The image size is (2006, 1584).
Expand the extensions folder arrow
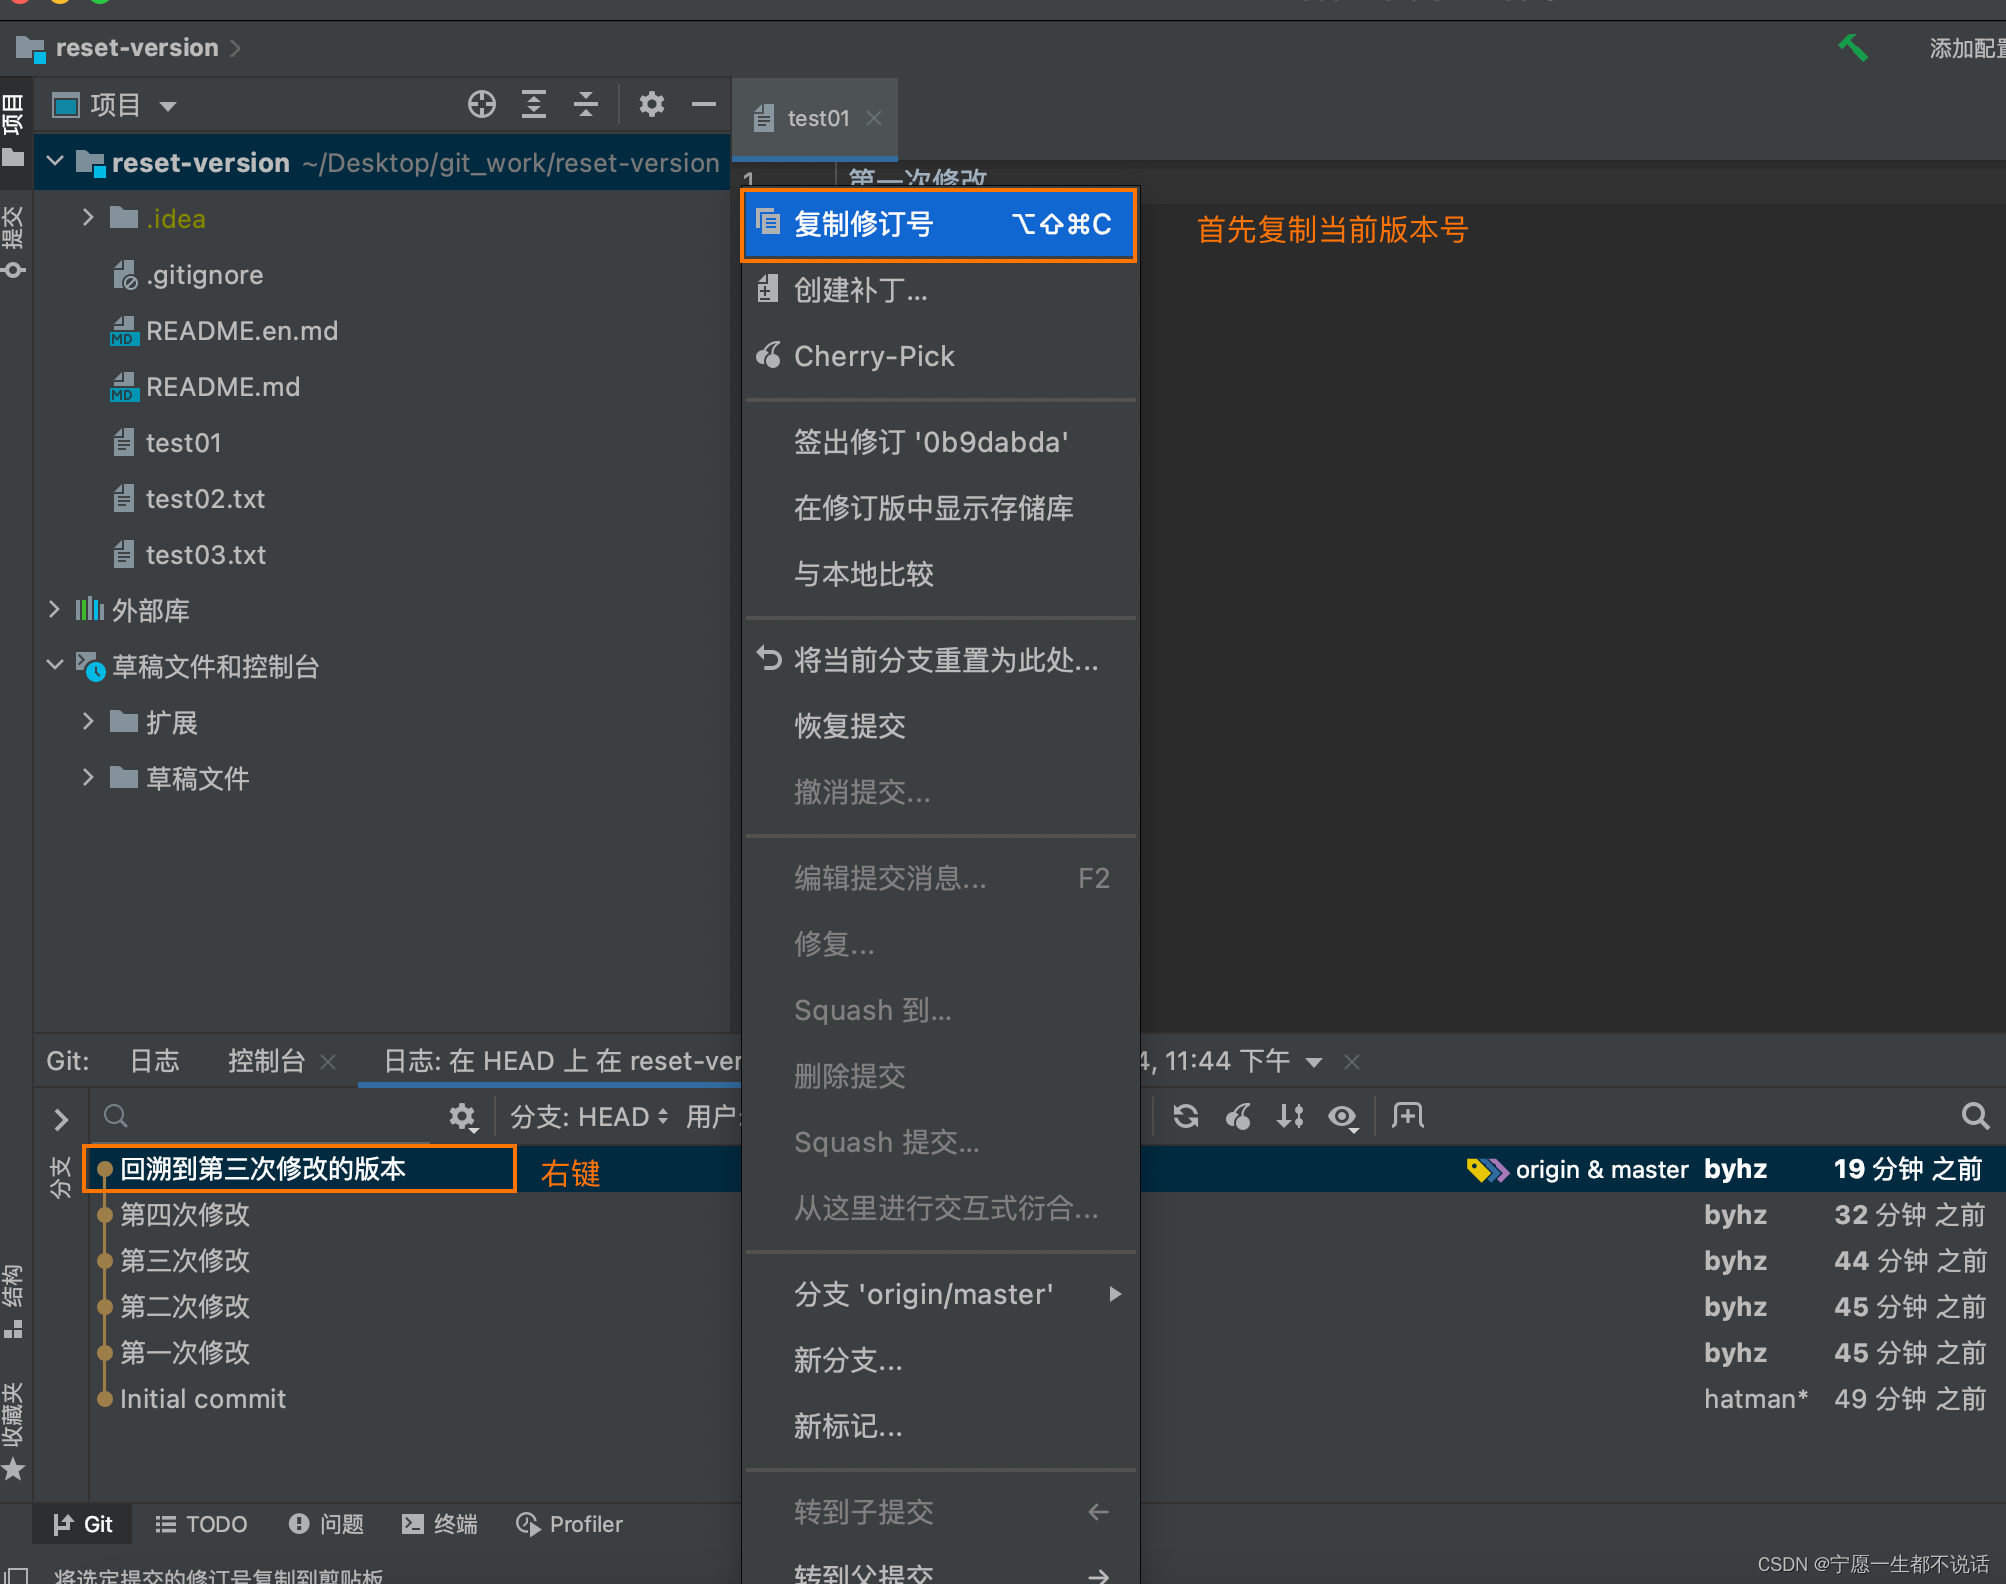88,721
